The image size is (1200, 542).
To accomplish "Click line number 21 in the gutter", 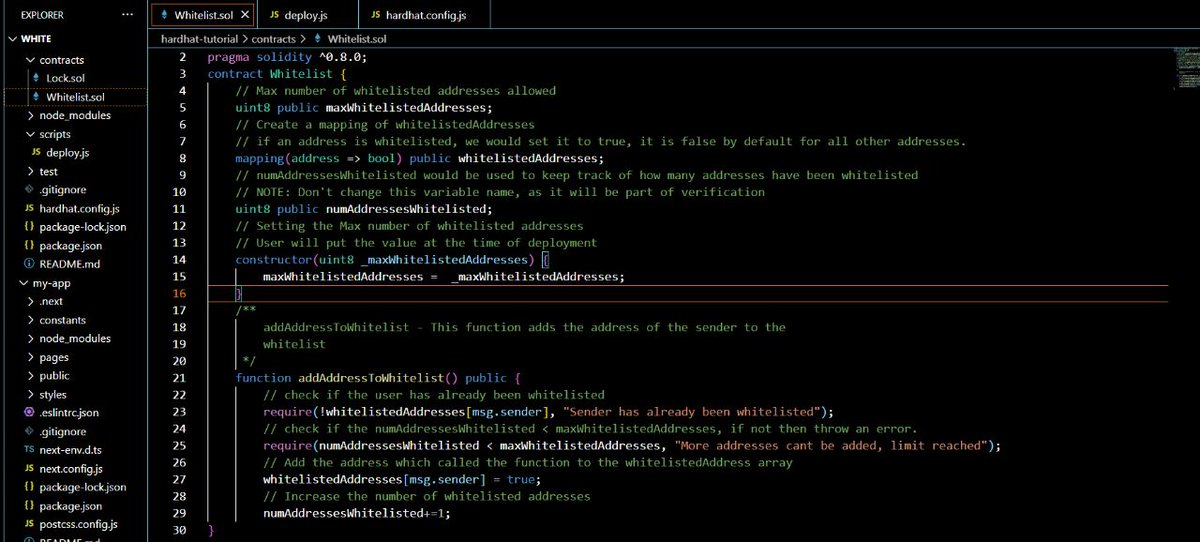I will pyautogui.click(x=180, y=378).
